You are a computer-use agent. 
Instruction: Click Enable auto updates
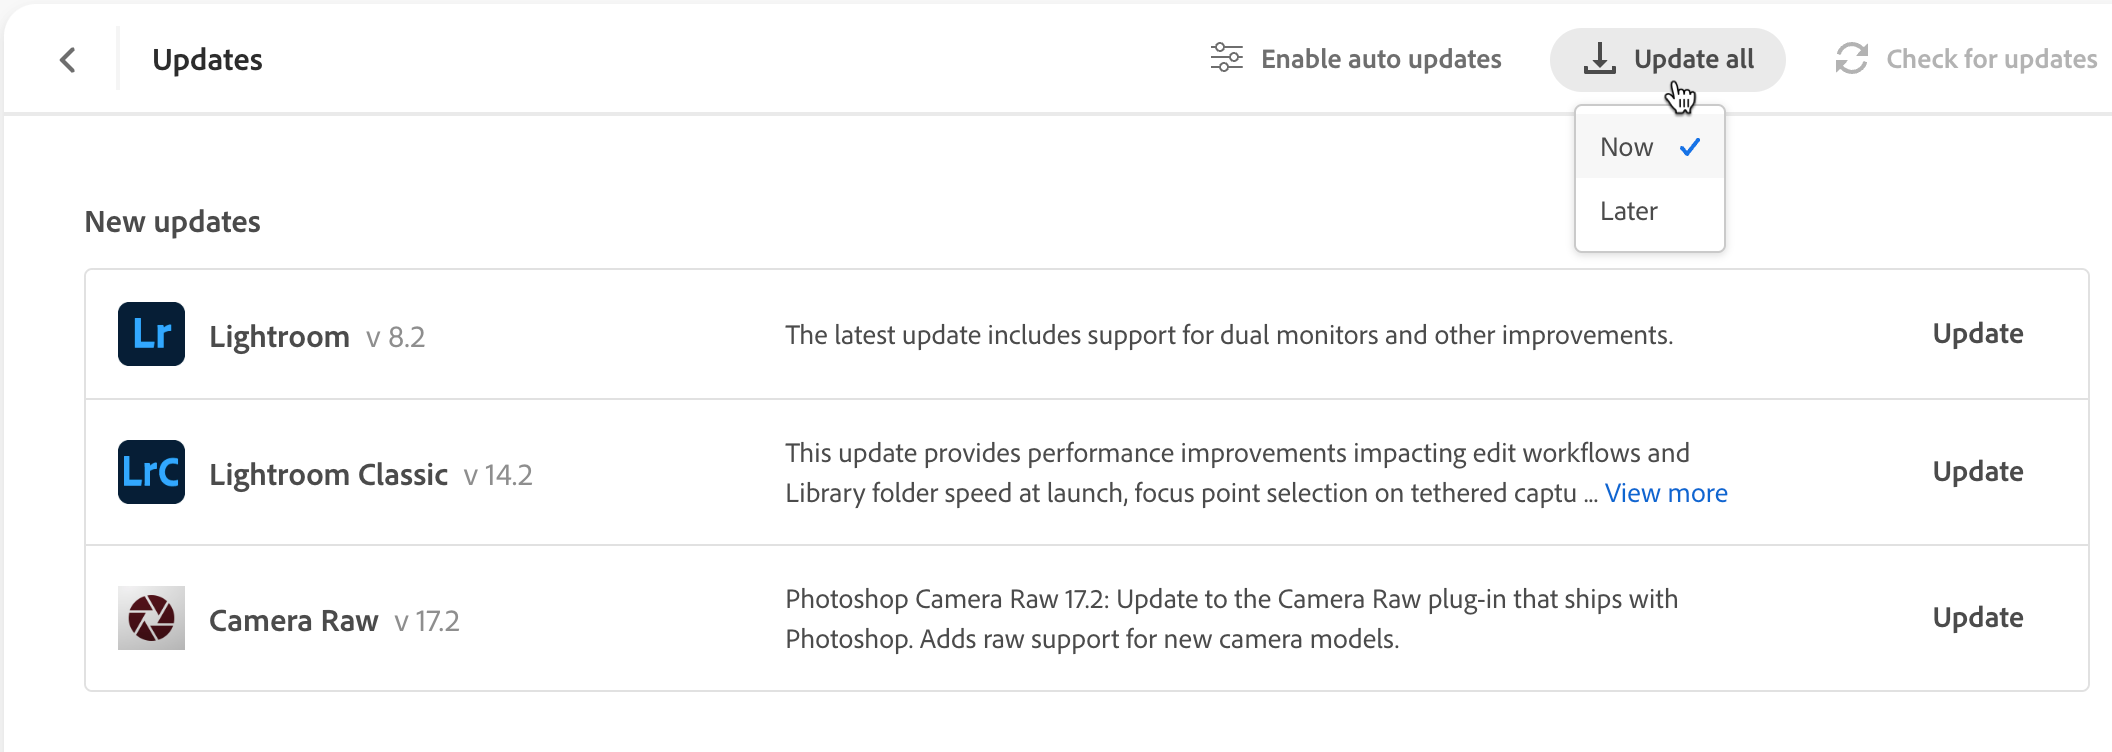coord(1380,59)
